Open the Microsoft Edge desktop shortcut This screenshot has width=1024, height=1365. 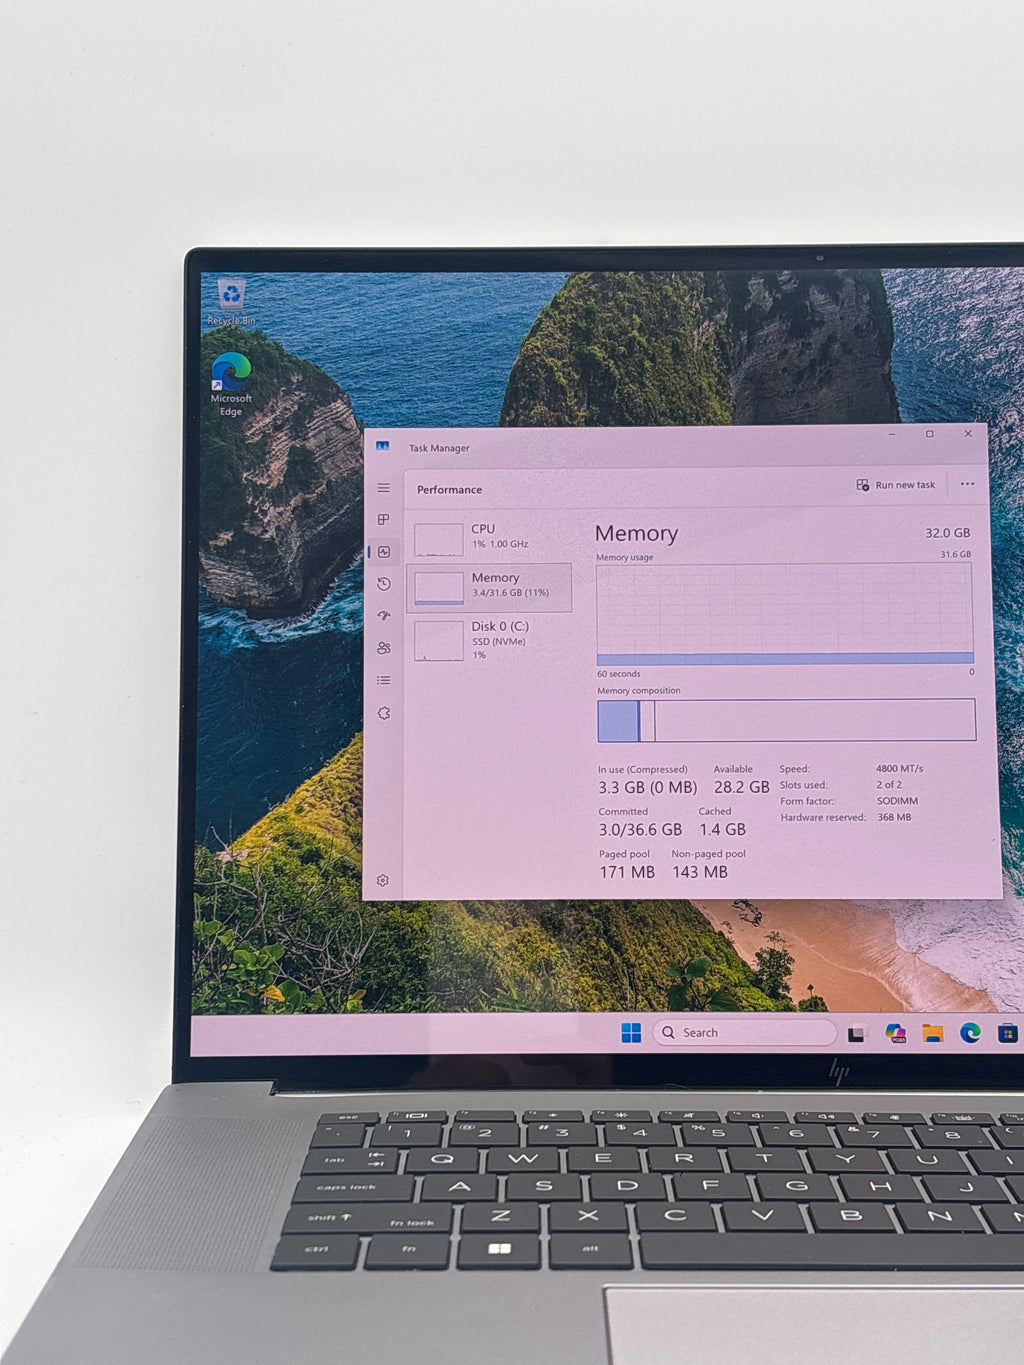[231, 384]
